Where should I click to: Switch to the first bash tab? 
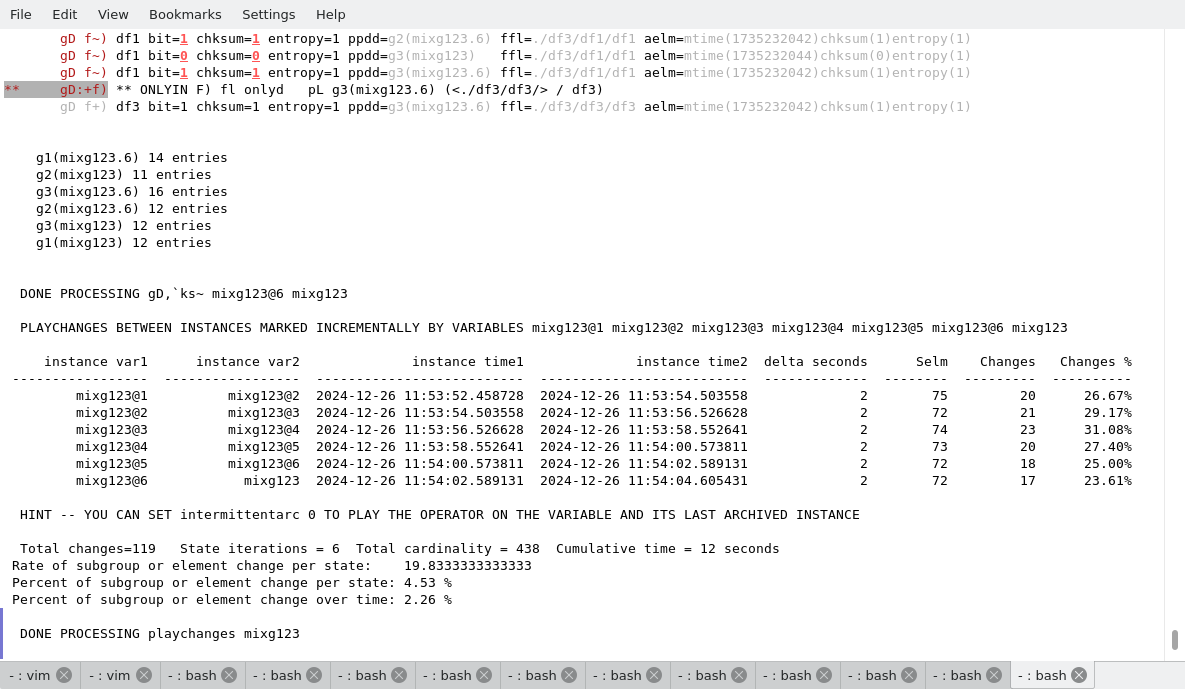tap(192, 675)
